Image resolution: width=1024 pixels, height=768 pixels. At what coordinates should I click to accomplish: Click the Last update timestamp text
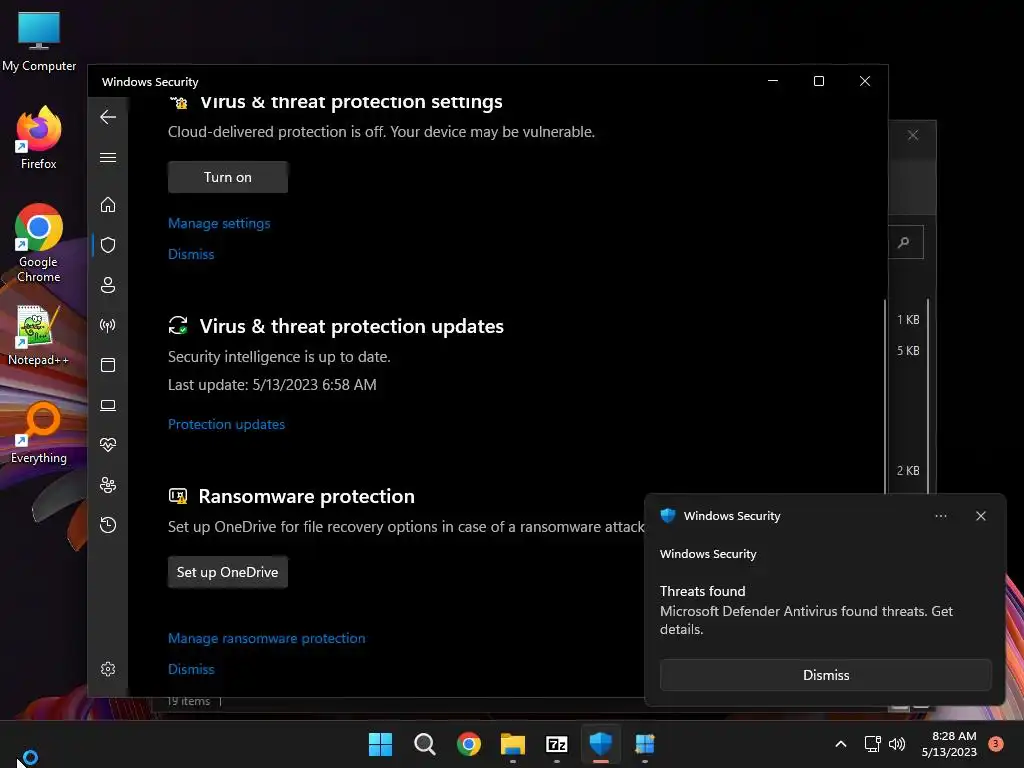pos(272,385)
